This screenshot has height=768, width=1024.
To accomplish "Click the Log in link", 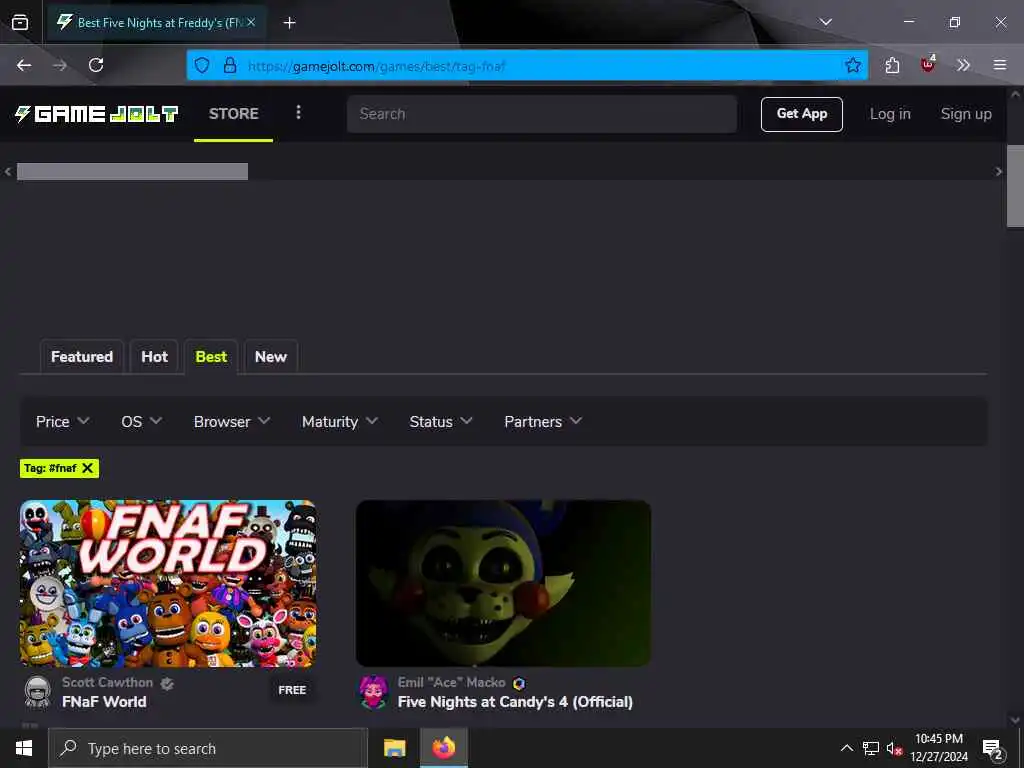I will 890,114.
